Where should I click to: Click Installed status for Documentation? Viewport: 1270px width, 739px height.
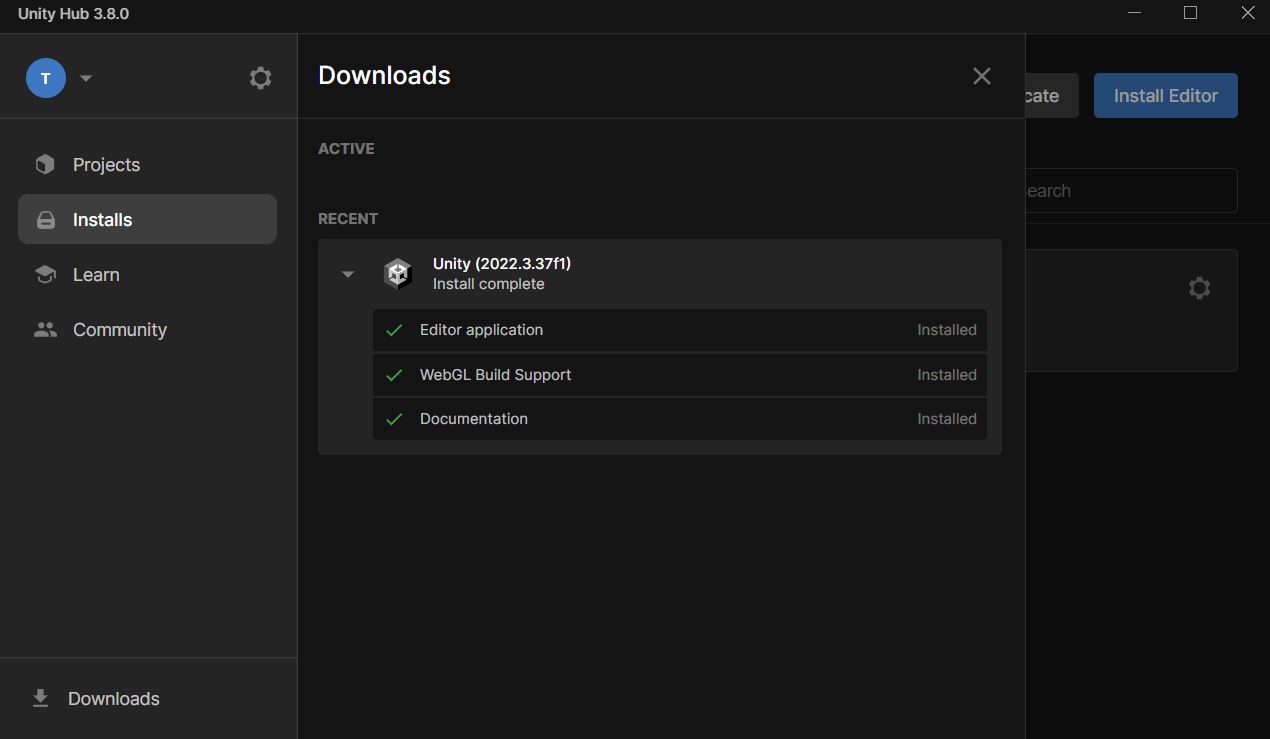pyautogui.click(x=947, y=419)
